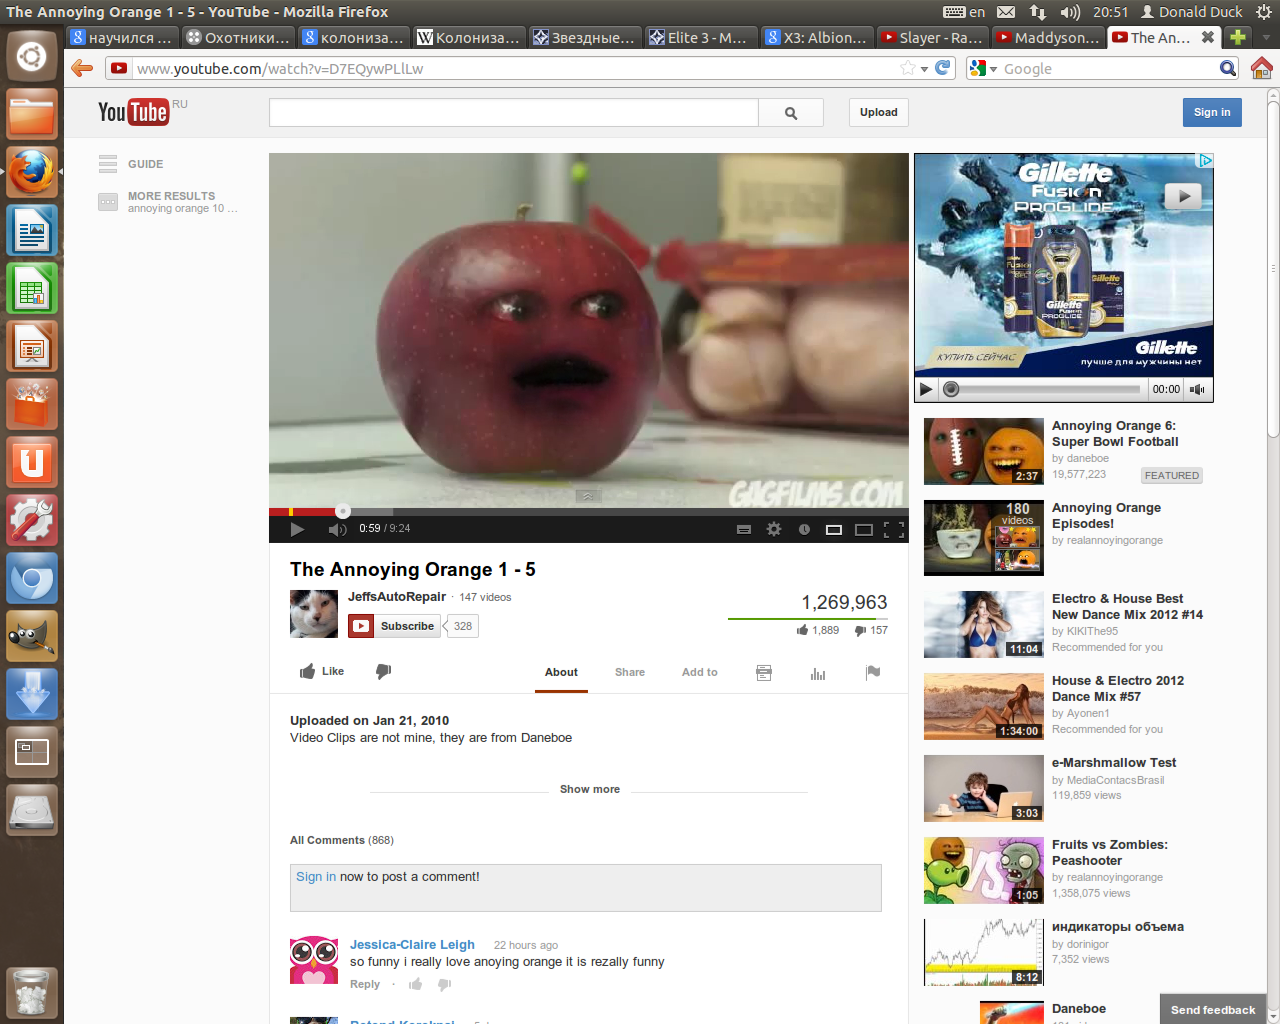Play the Annoying Orange video

pos(297,529)
